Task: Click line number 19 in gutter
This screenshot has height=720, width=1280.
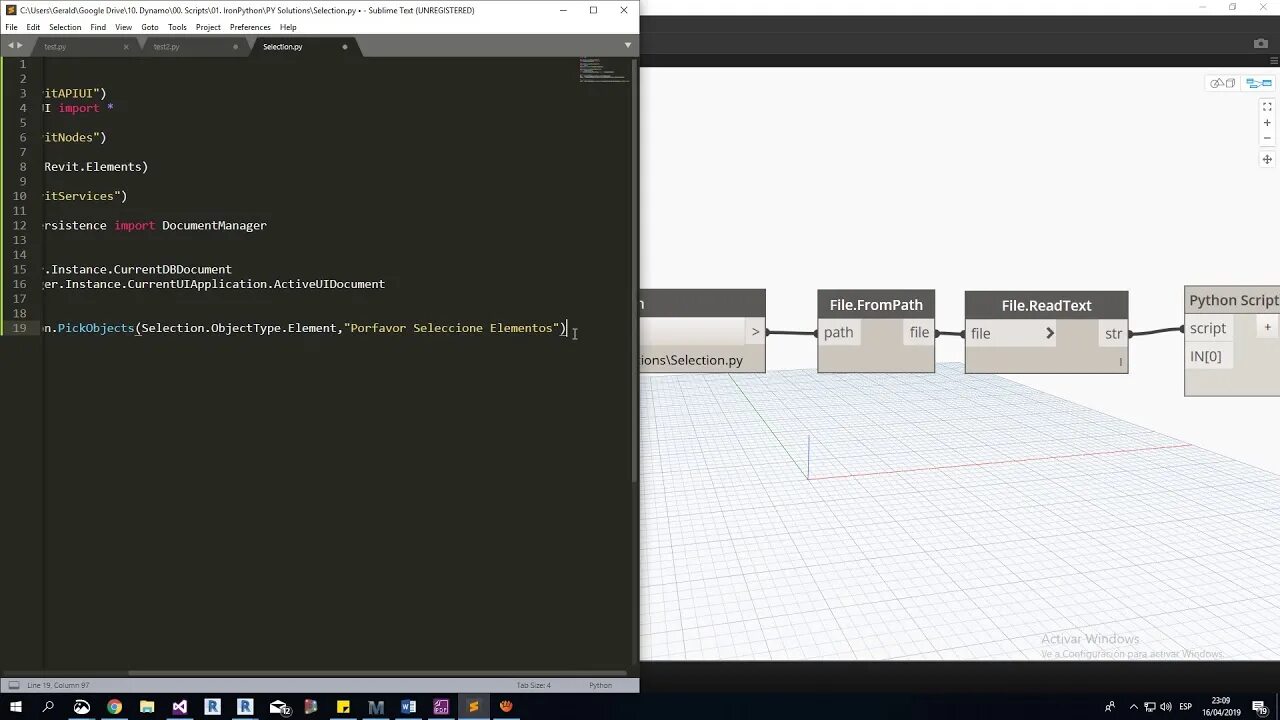Action: [20, 328]
